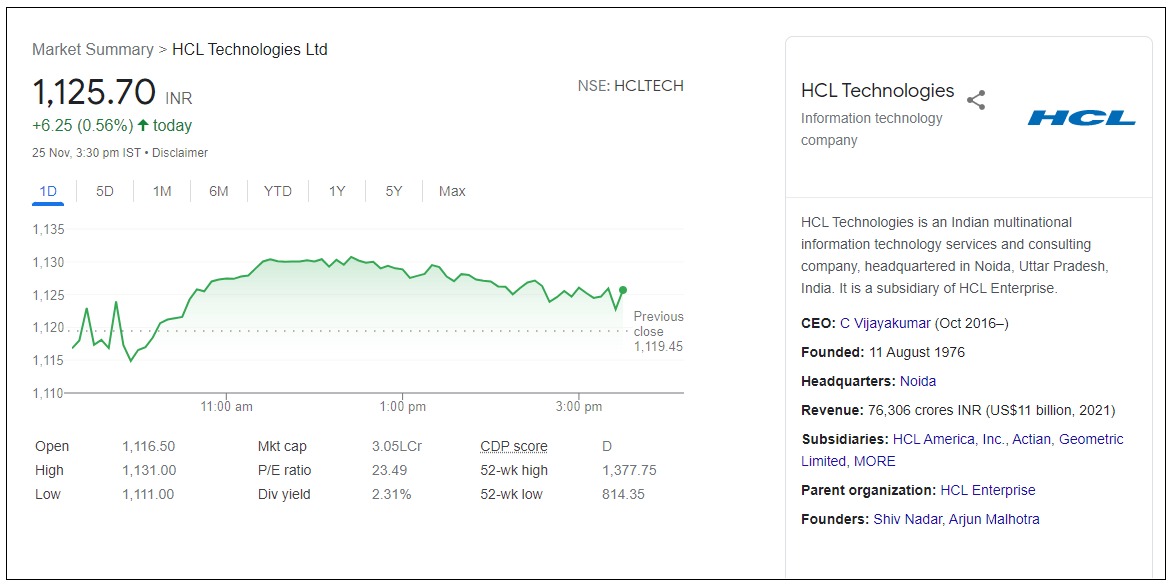The width and height of the screenshot is (1171, 585).
Task: Switch chart to 6M range
Action: [x=218, y=191]
